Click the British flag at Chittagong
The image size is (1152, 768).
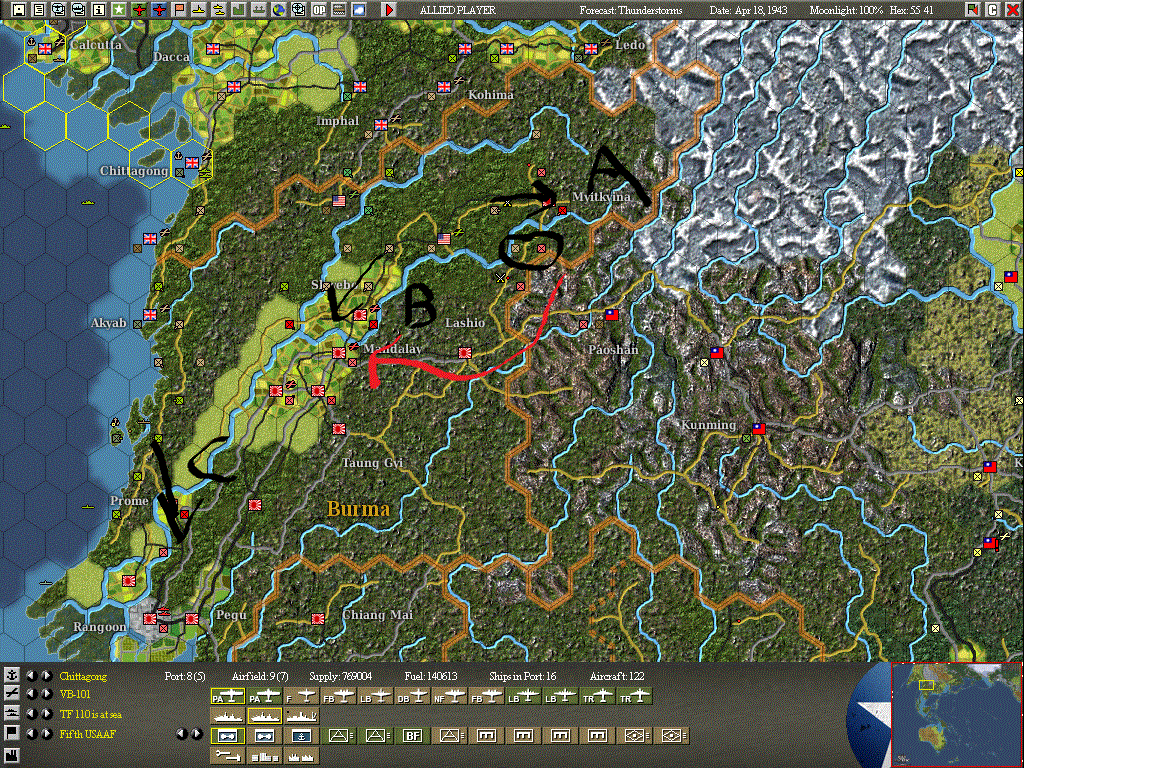[x=192, y=162]
